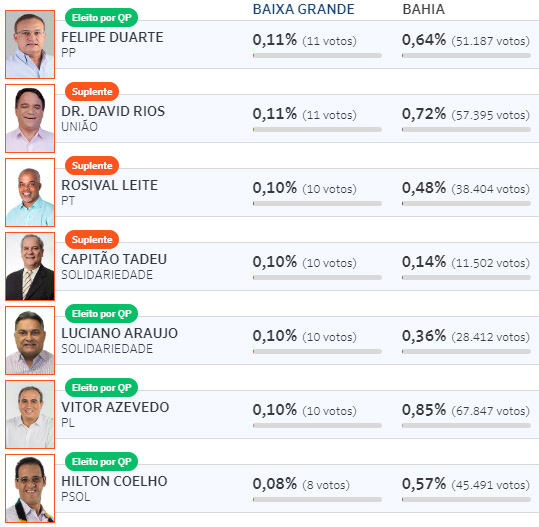Click Rosival Leite's 'Suplente' badge
539x527 pixels.
pos(92,165)
